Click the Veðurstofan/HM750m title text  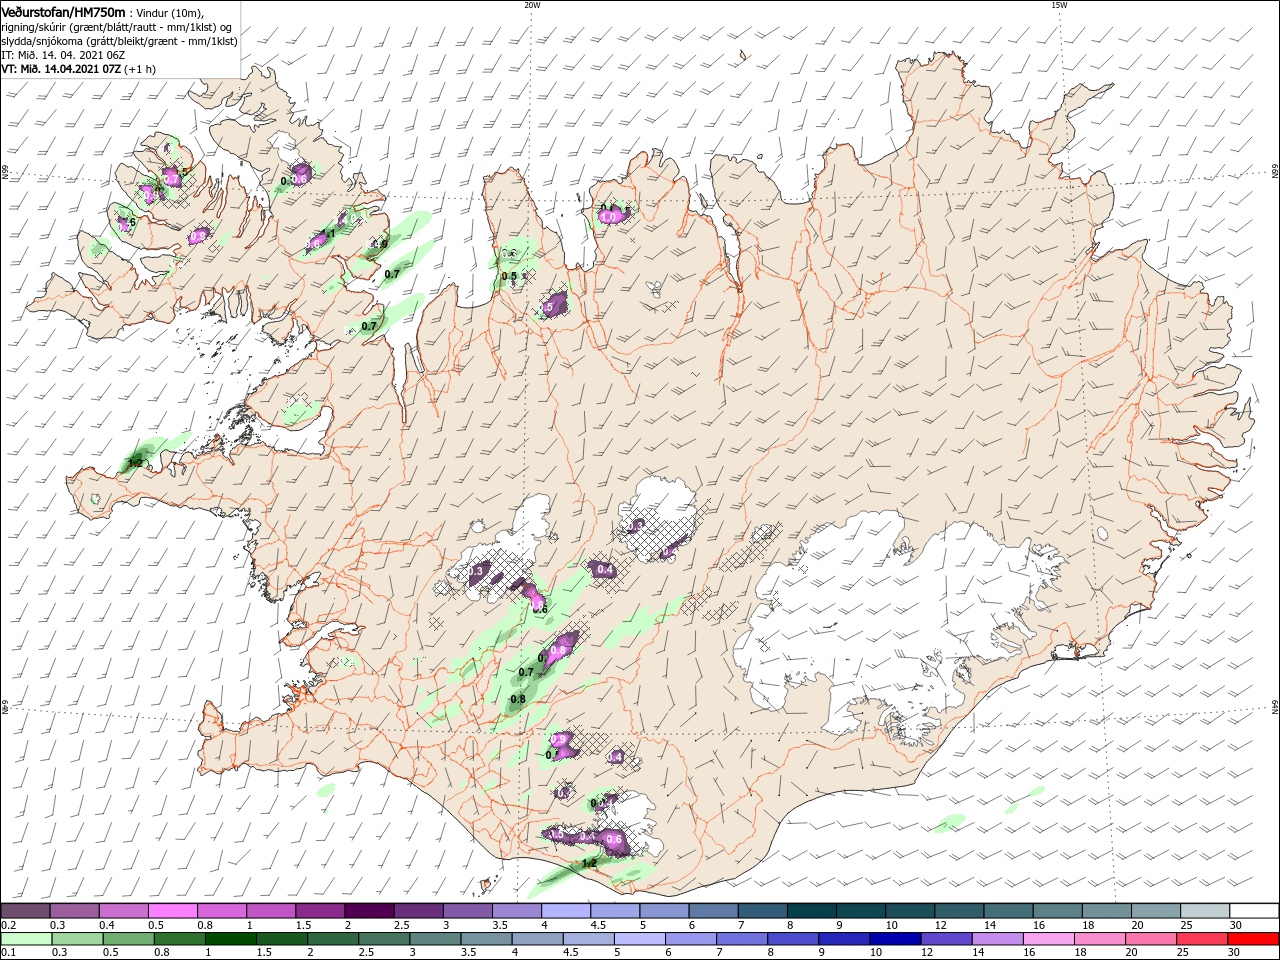pos(64,12)
